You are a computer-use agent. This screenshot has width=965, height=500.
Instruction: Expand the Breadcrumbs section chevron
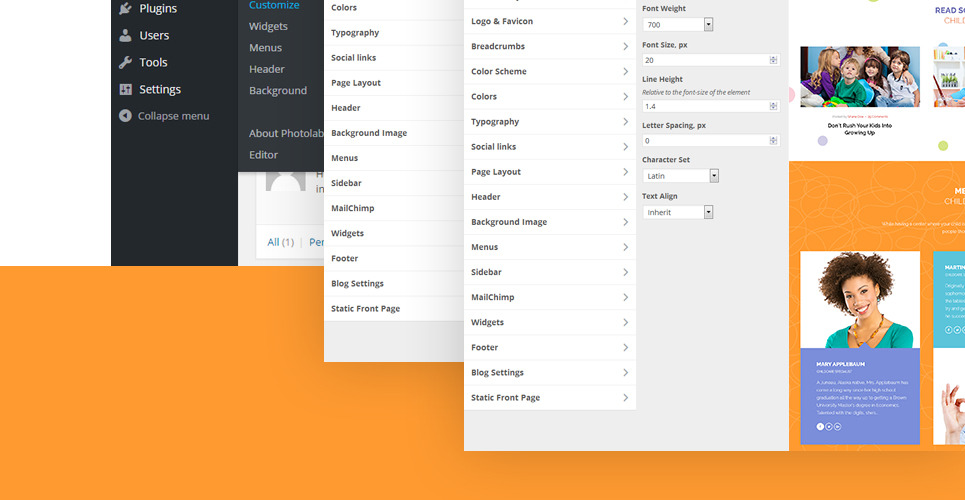coord(625,46)
